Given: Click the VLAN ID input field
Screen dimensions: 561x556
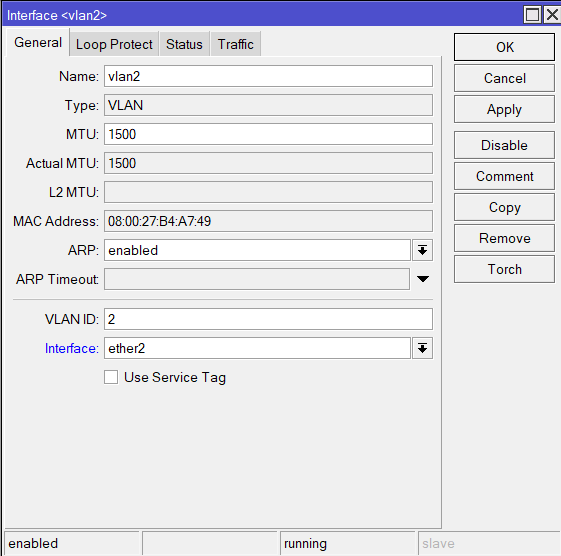Looking at the screenshot, I should (x=268, y=319).
